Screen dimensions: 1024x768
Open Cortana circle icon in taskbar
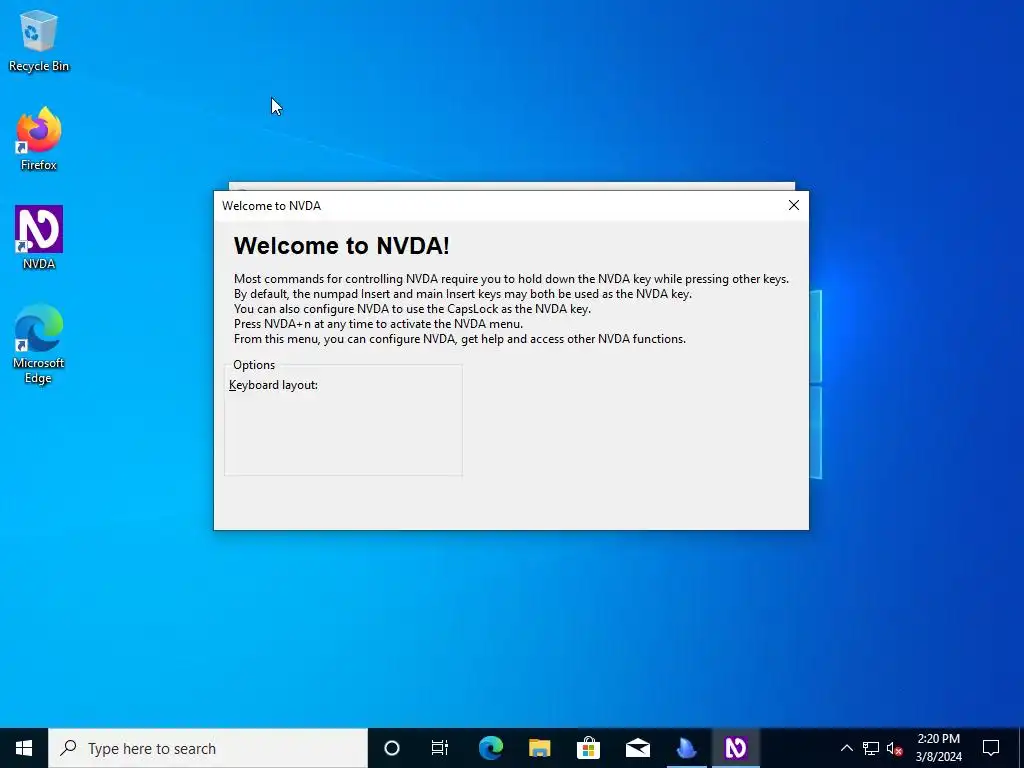(x=391, y=748)
